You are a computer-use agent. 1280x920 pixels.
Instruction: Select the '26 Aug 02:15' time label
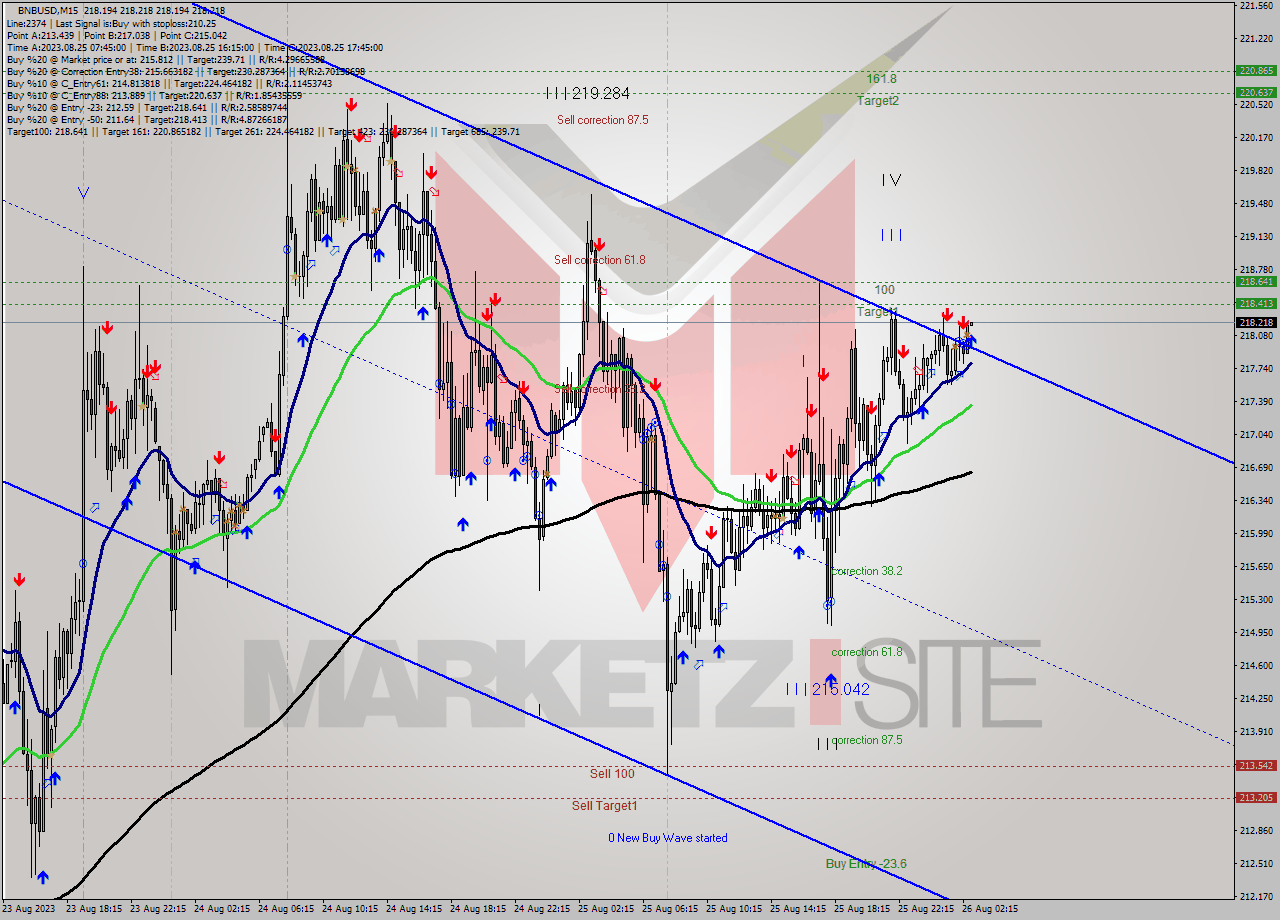pos(990,909)
